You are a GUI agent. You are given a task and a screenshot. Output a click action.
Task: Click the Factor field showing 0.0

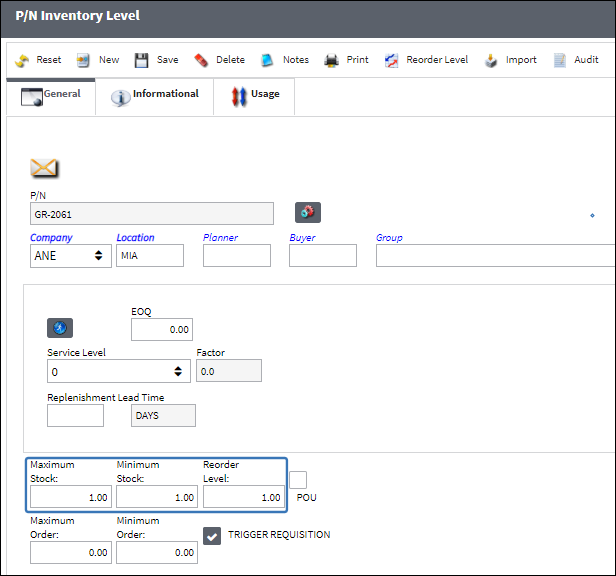[x=229, y=371]
